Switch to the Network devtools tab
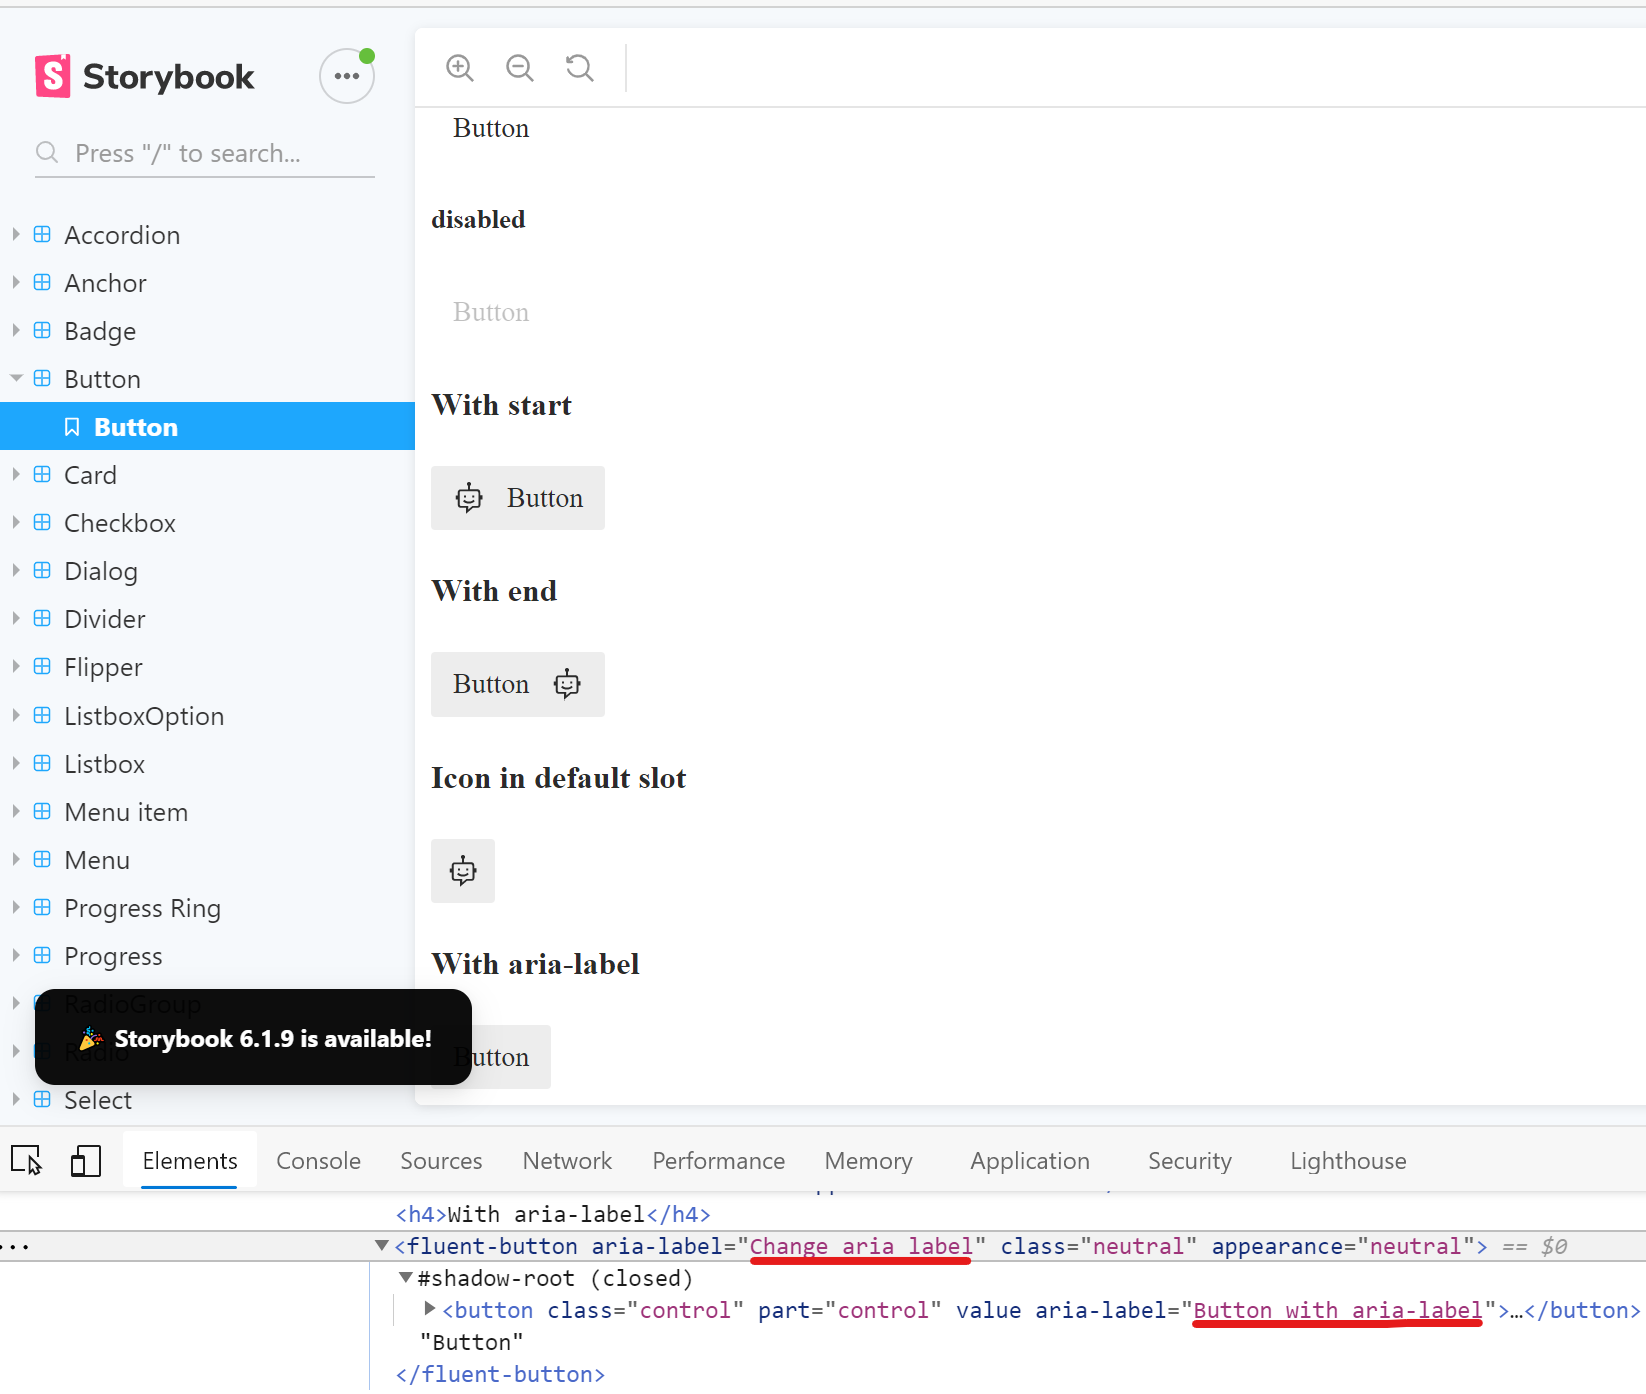1646x1394 pixels. click(x=567, y=1161)
